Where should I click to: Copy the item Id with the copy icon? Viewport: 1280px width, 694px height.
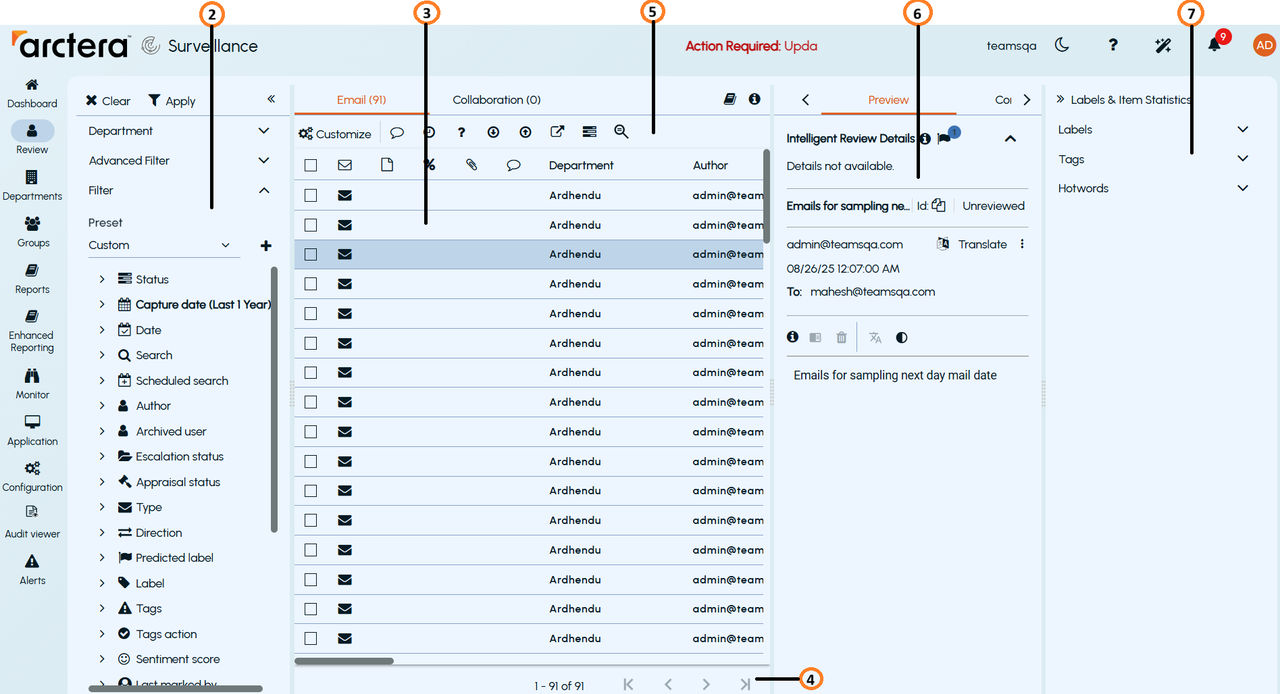tap(938, 206)
